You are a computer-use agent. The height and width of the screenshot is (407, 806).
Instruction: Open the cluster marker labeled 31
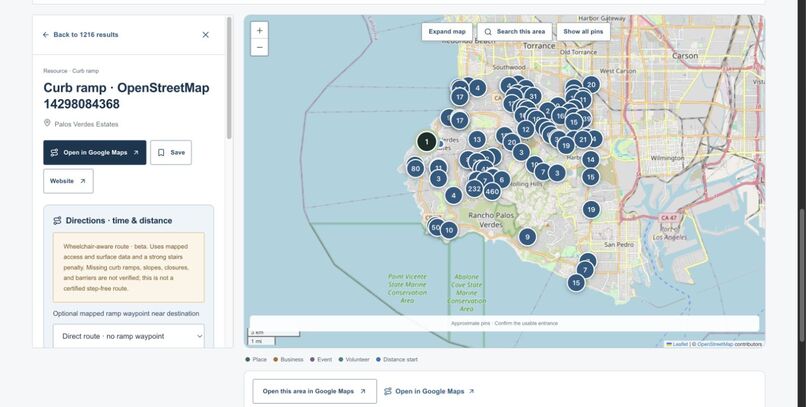tap(533, 96)
